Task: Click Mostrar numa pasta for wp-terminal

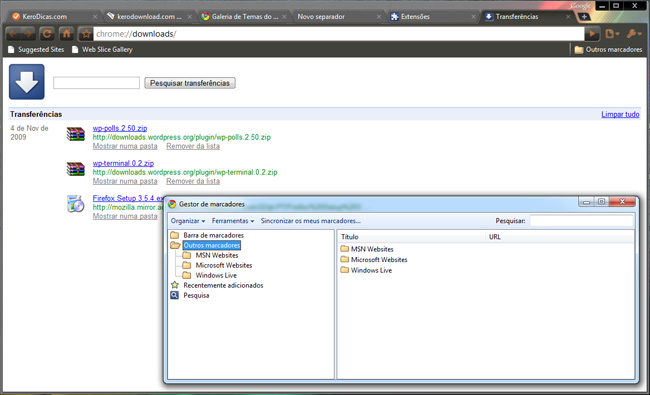Action: (x=125, y=181)
